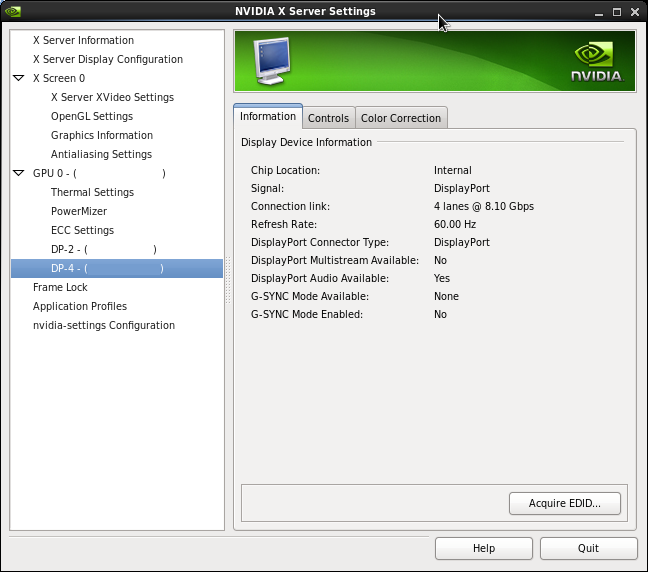The width and height of the screenshot is (648, 572).
Task: Click the '60.00 Hz' refresh rate value
Action: pyautogui.click(x=455, y=224)
